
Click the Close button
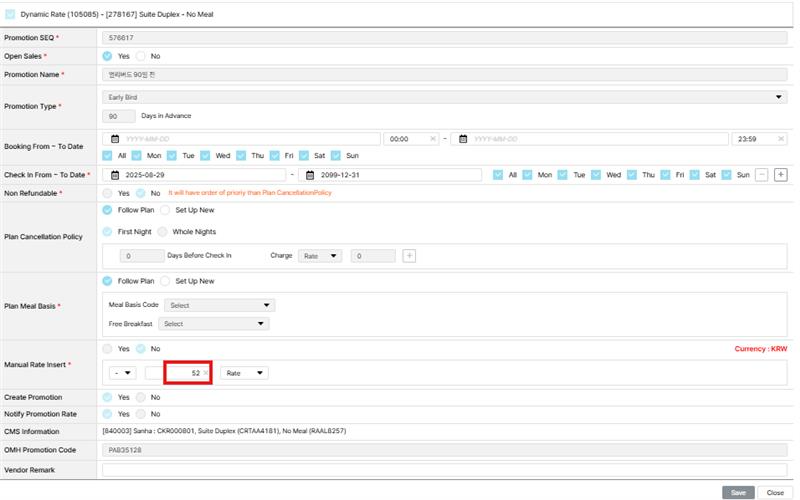(x=775, y=492)
